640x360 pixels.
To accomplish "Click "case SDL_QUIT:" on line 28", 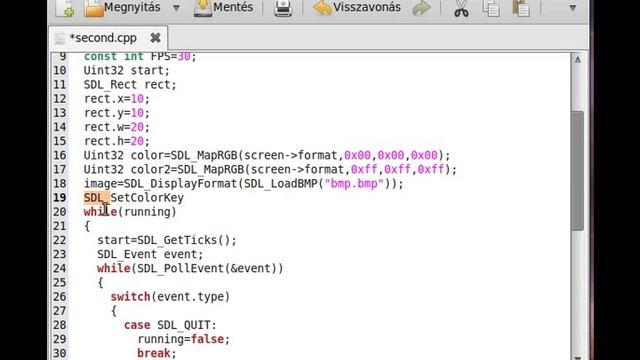I will [x=170, y=325].
